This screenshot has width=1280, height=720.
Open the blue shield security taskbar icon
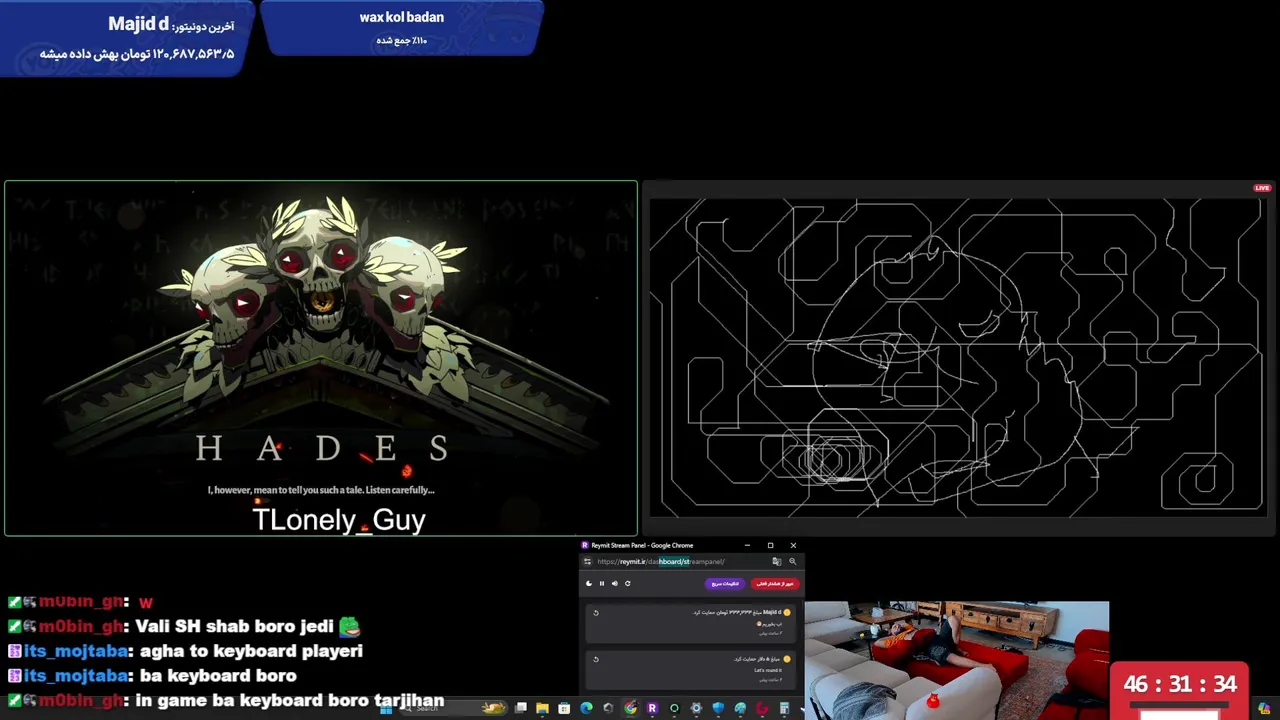pos(718,708)
